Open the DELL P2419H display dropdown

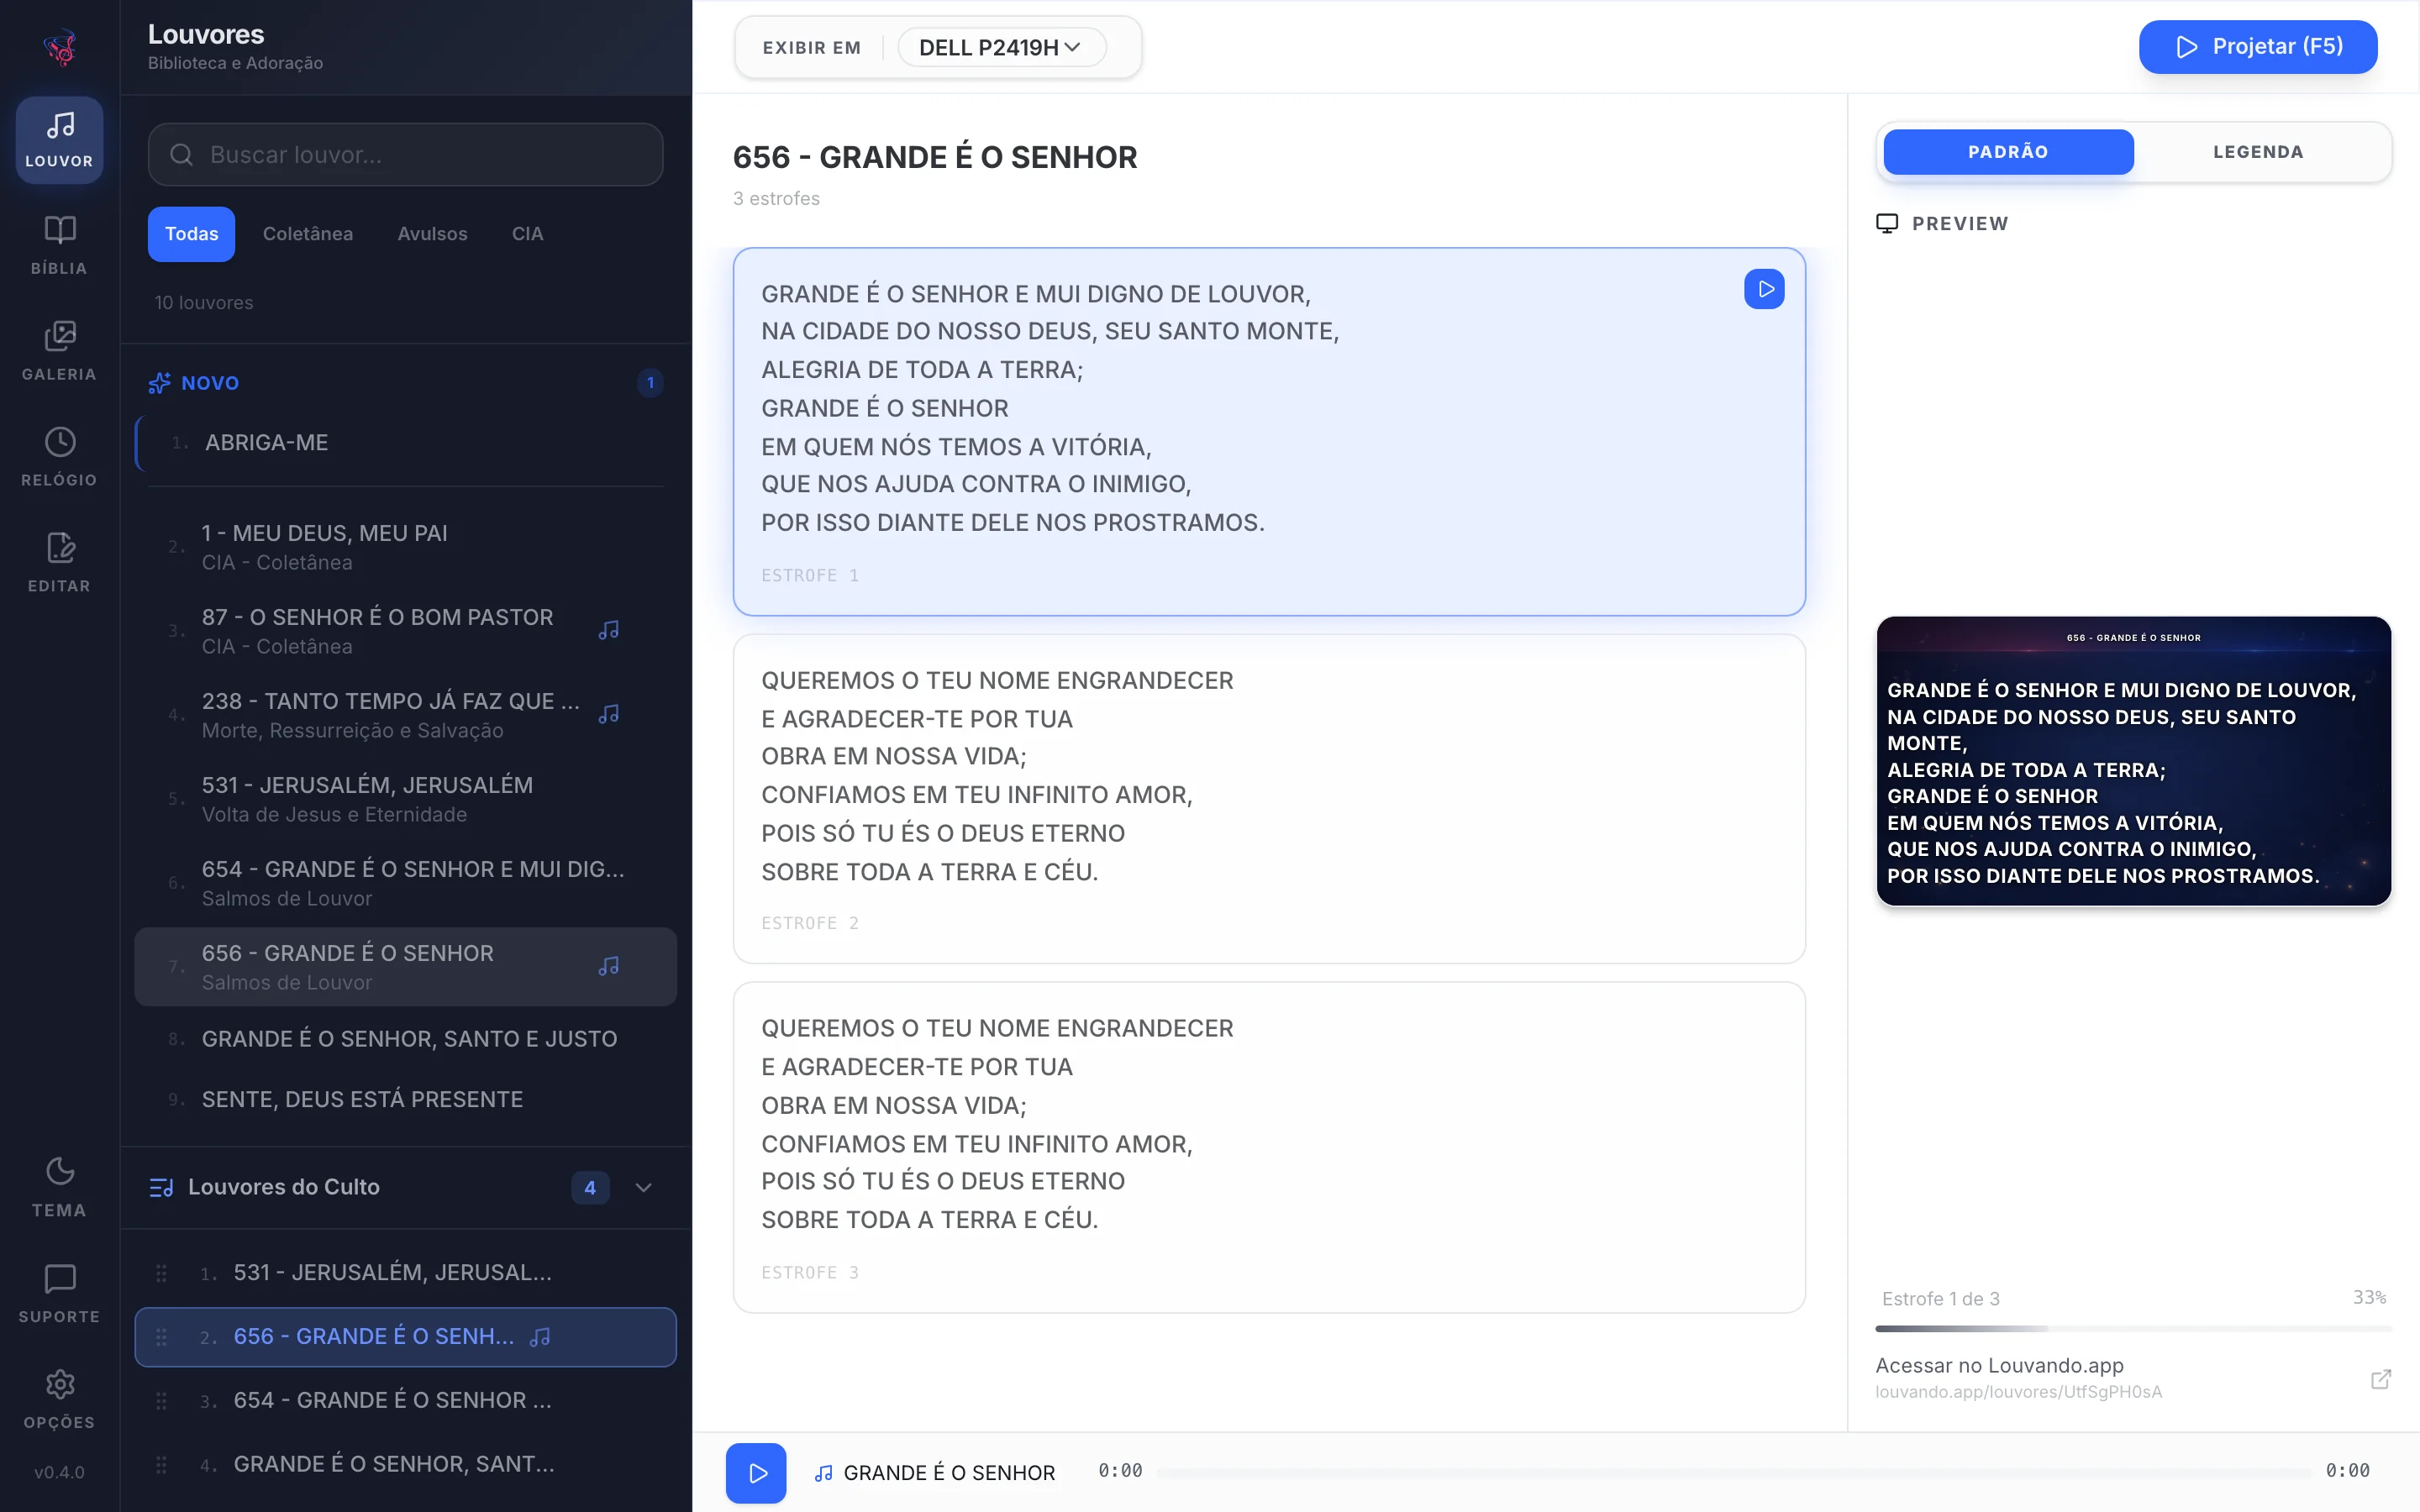(x=1001, y=47)
